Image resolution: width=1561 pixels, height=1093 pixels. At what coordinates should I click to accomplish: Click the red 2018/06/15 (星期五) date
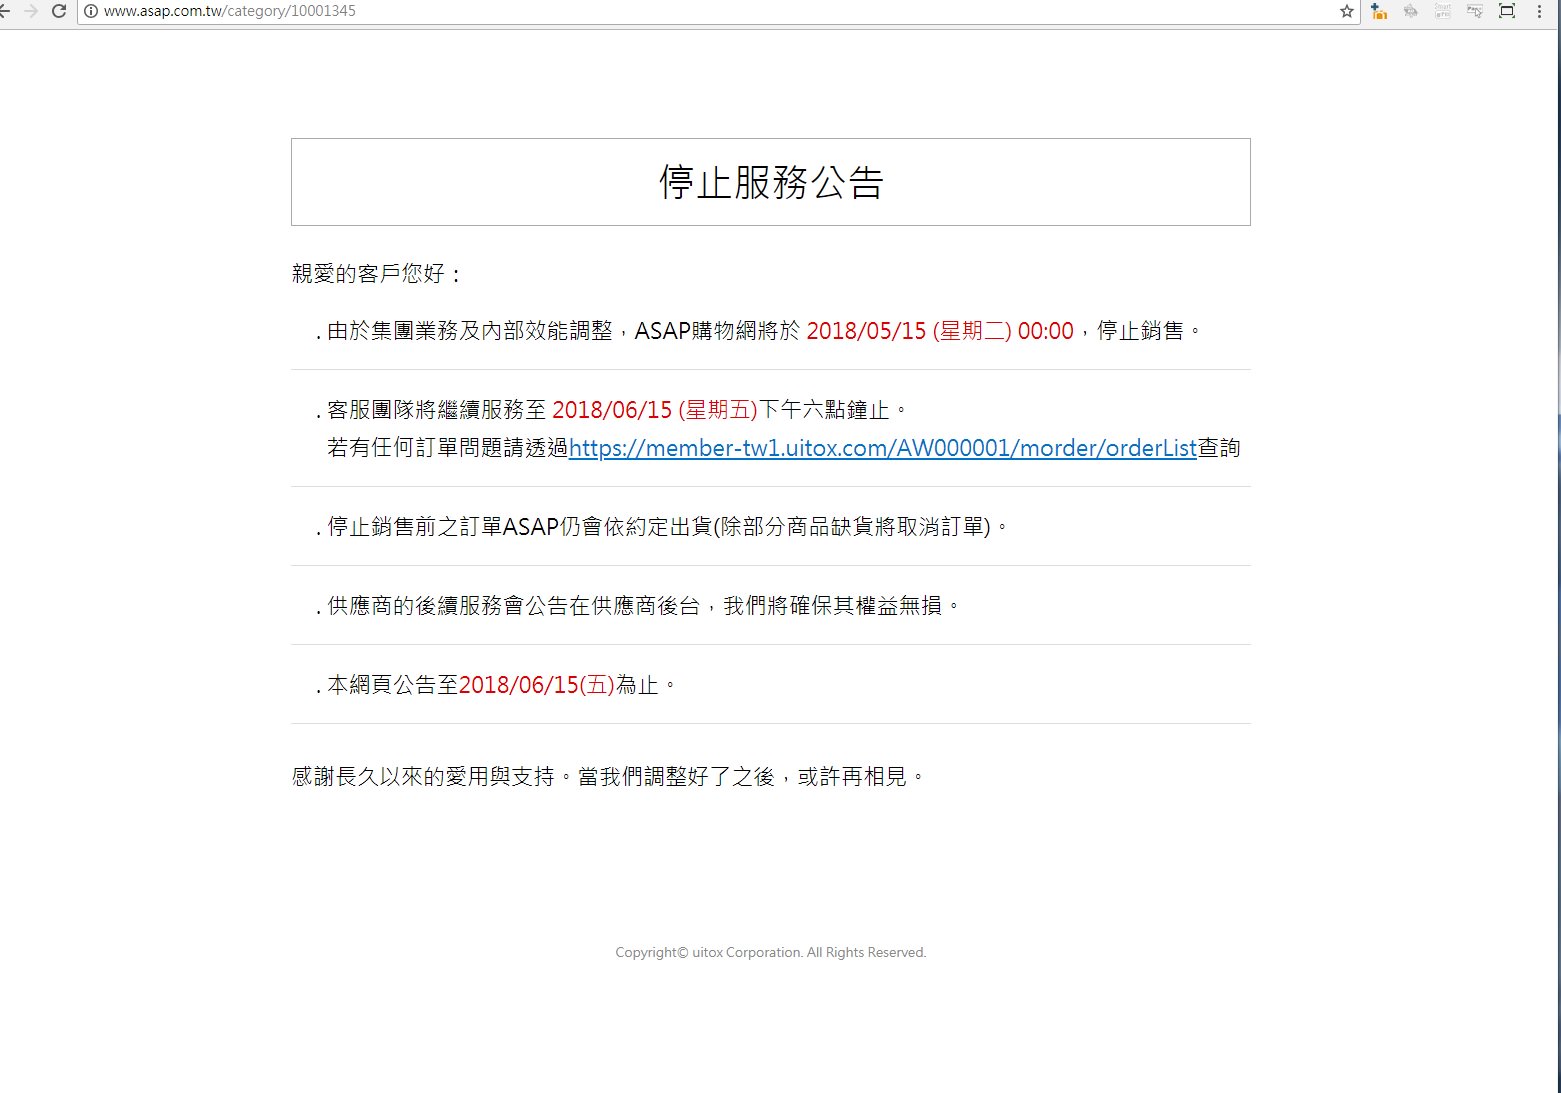tap(655, 410)
